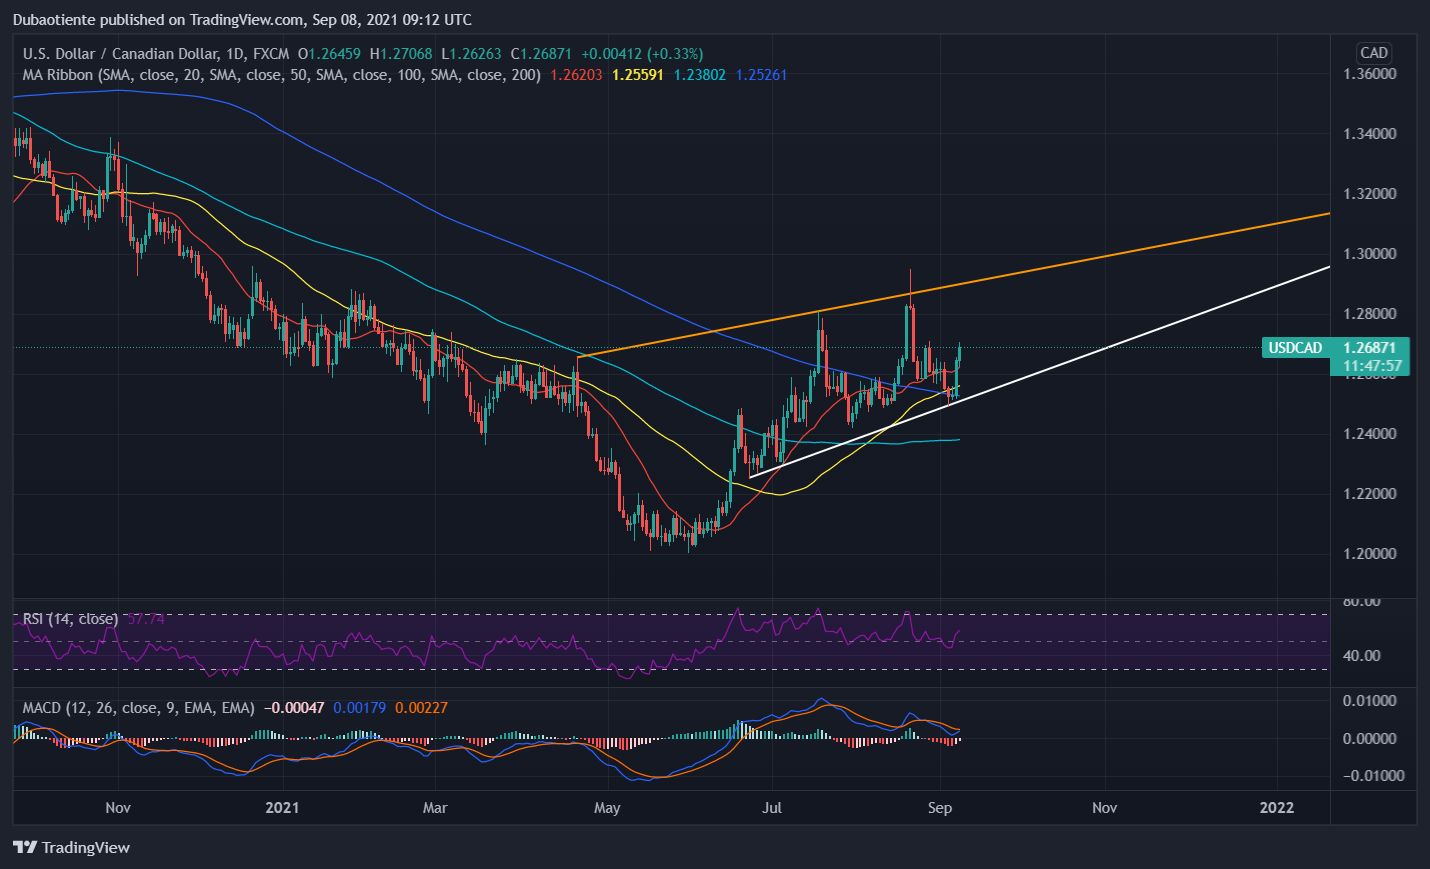This screenshot has height=869, width=1430.
Task: Click the 1.25591 SMA 50 value
Action: [638, 75]
